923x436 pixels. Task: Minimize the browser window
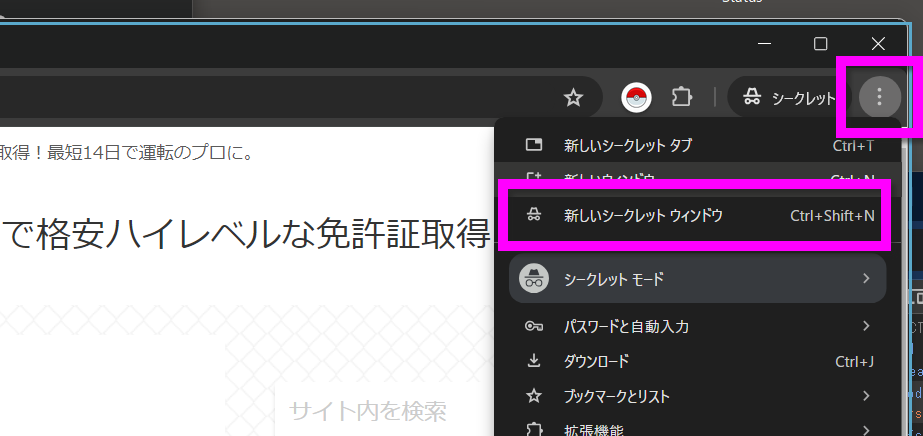coord(764,43)
